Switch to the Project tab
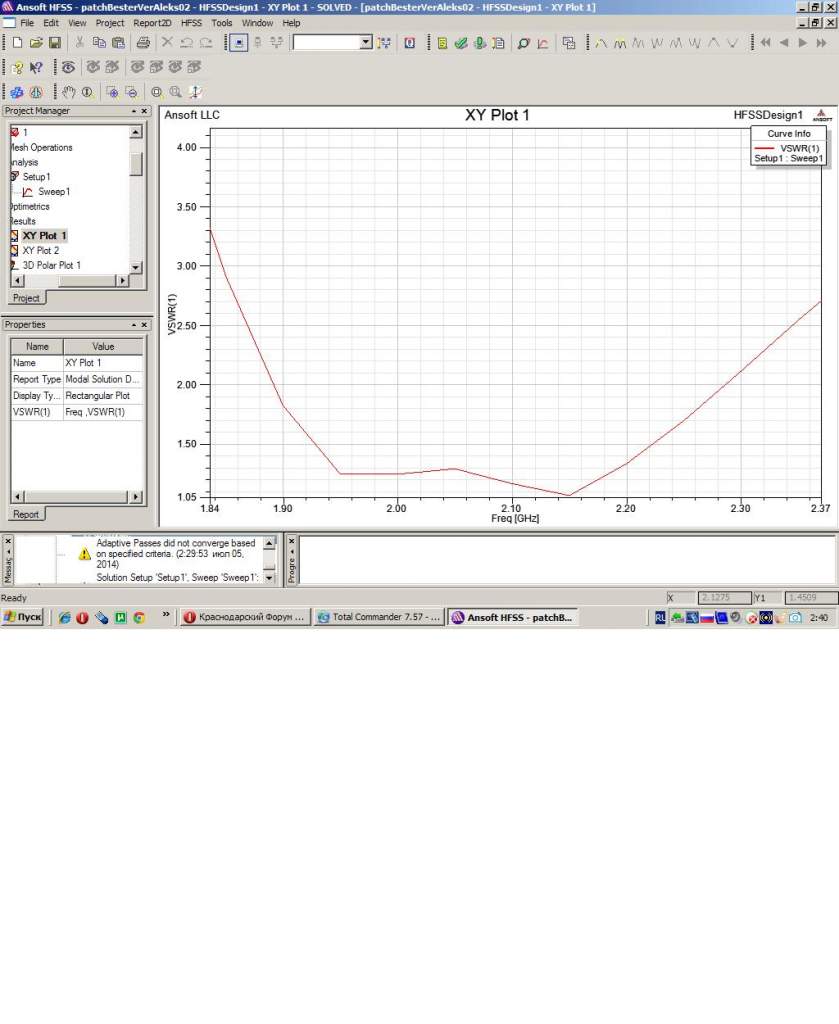This screenshot has width=839, height=1024. (26, 298)
